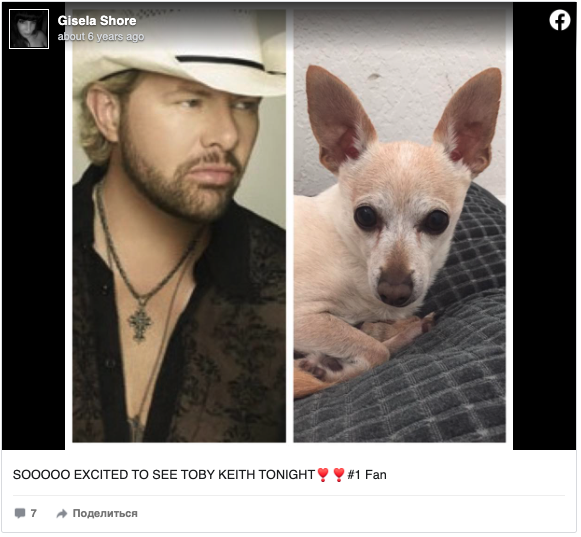Screen dimensions: 581x537
Task: Click the cross necklace in photo
Action: click(140, 321)
